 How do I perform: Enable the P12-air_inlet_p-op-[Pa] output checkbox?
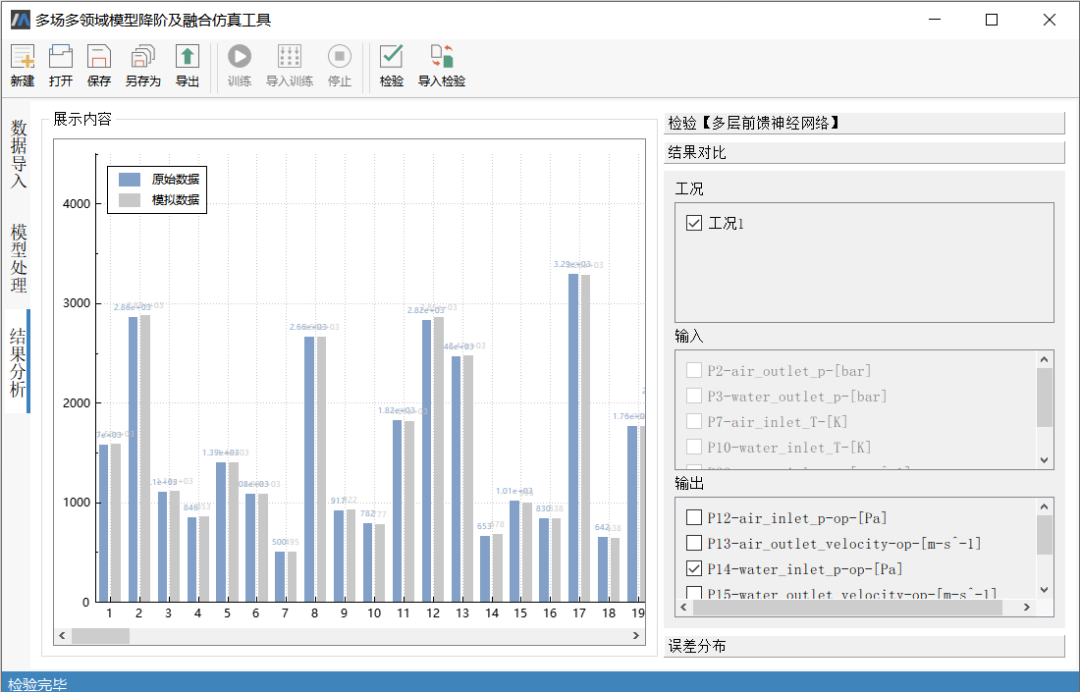(x=695, y=516)
